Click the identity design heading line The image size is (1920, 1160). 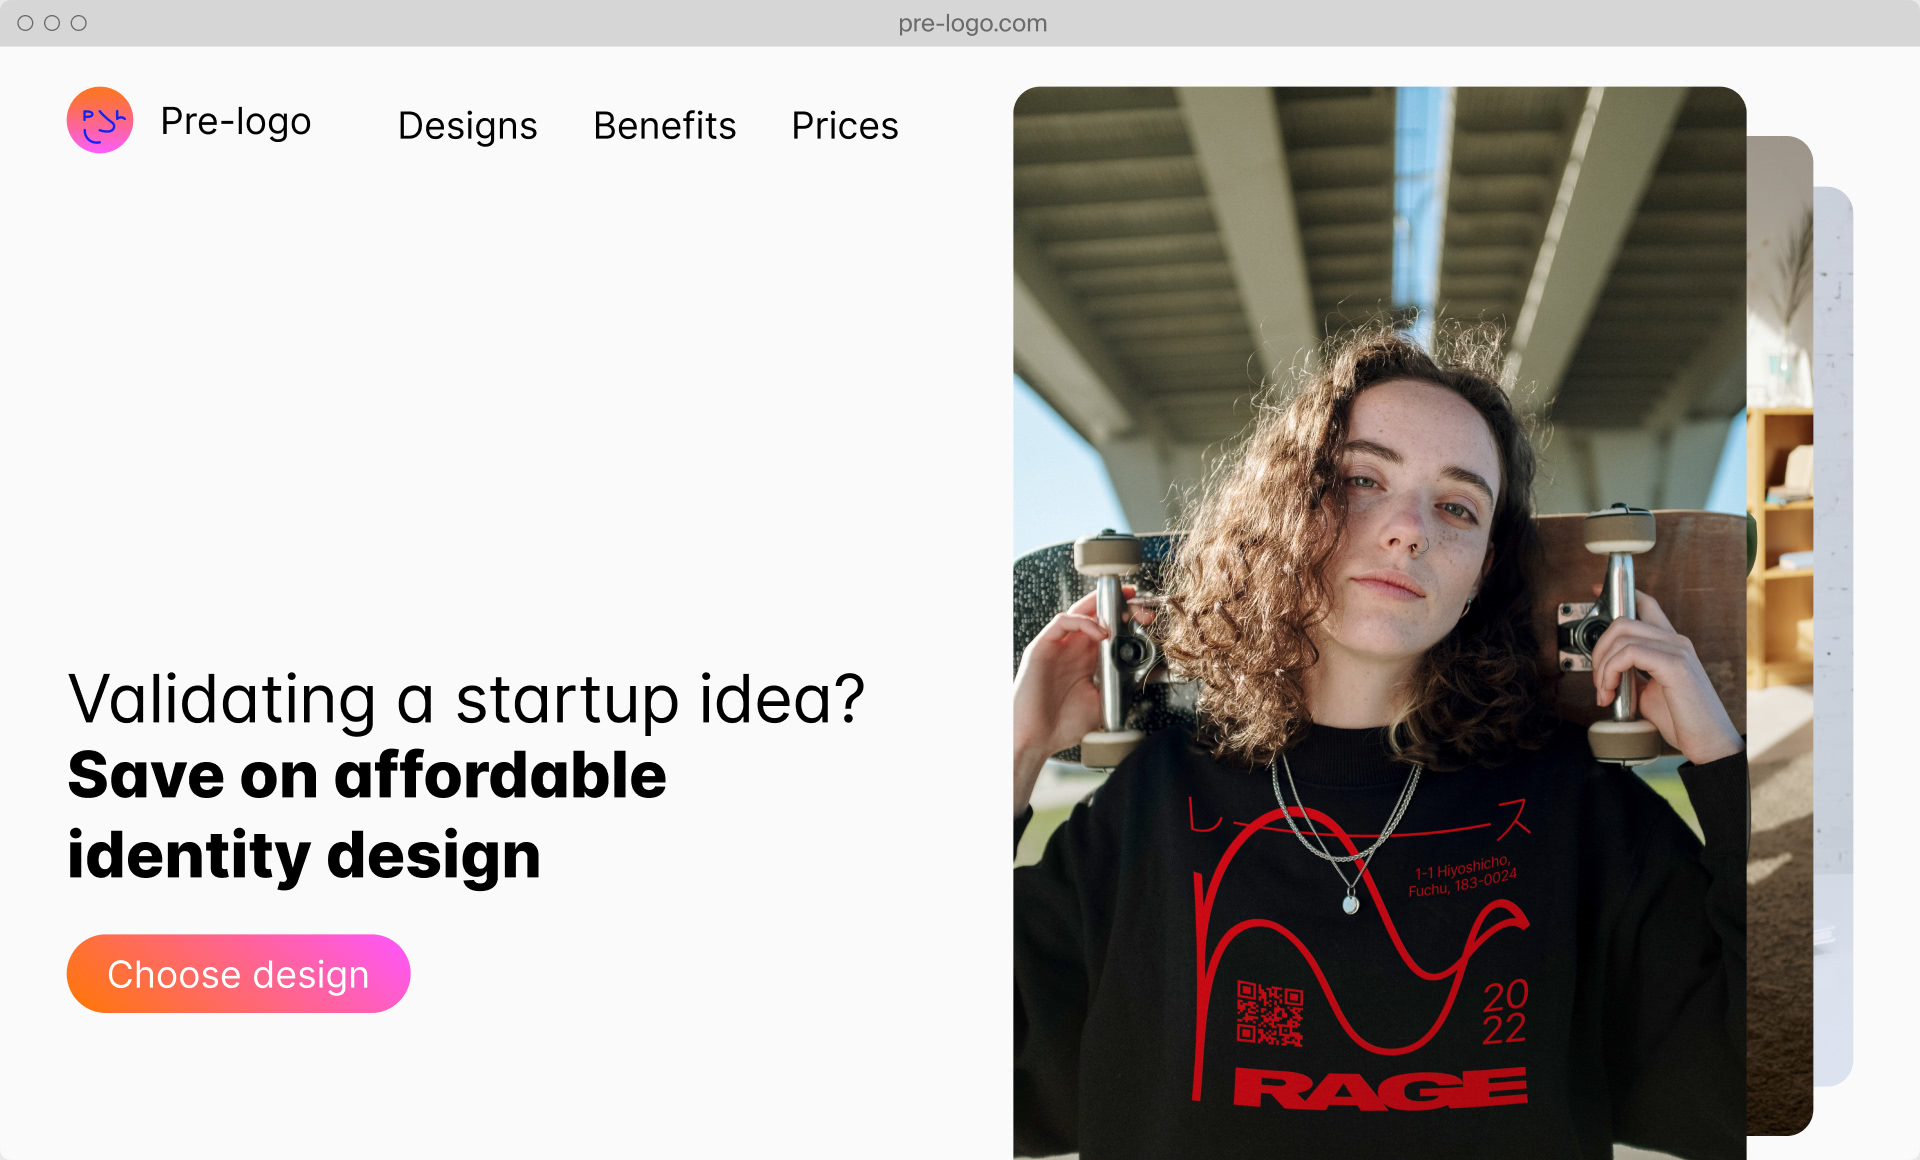click(304, 856)
